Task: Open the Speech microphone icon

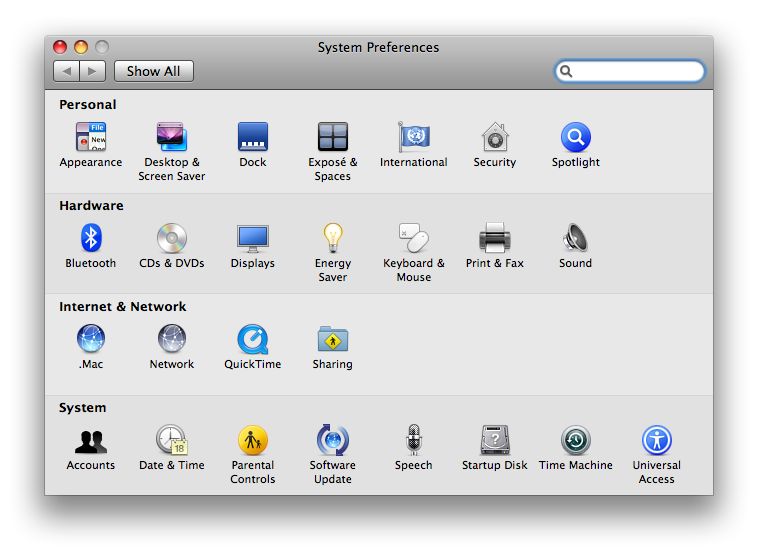Action: coord(414,439)
